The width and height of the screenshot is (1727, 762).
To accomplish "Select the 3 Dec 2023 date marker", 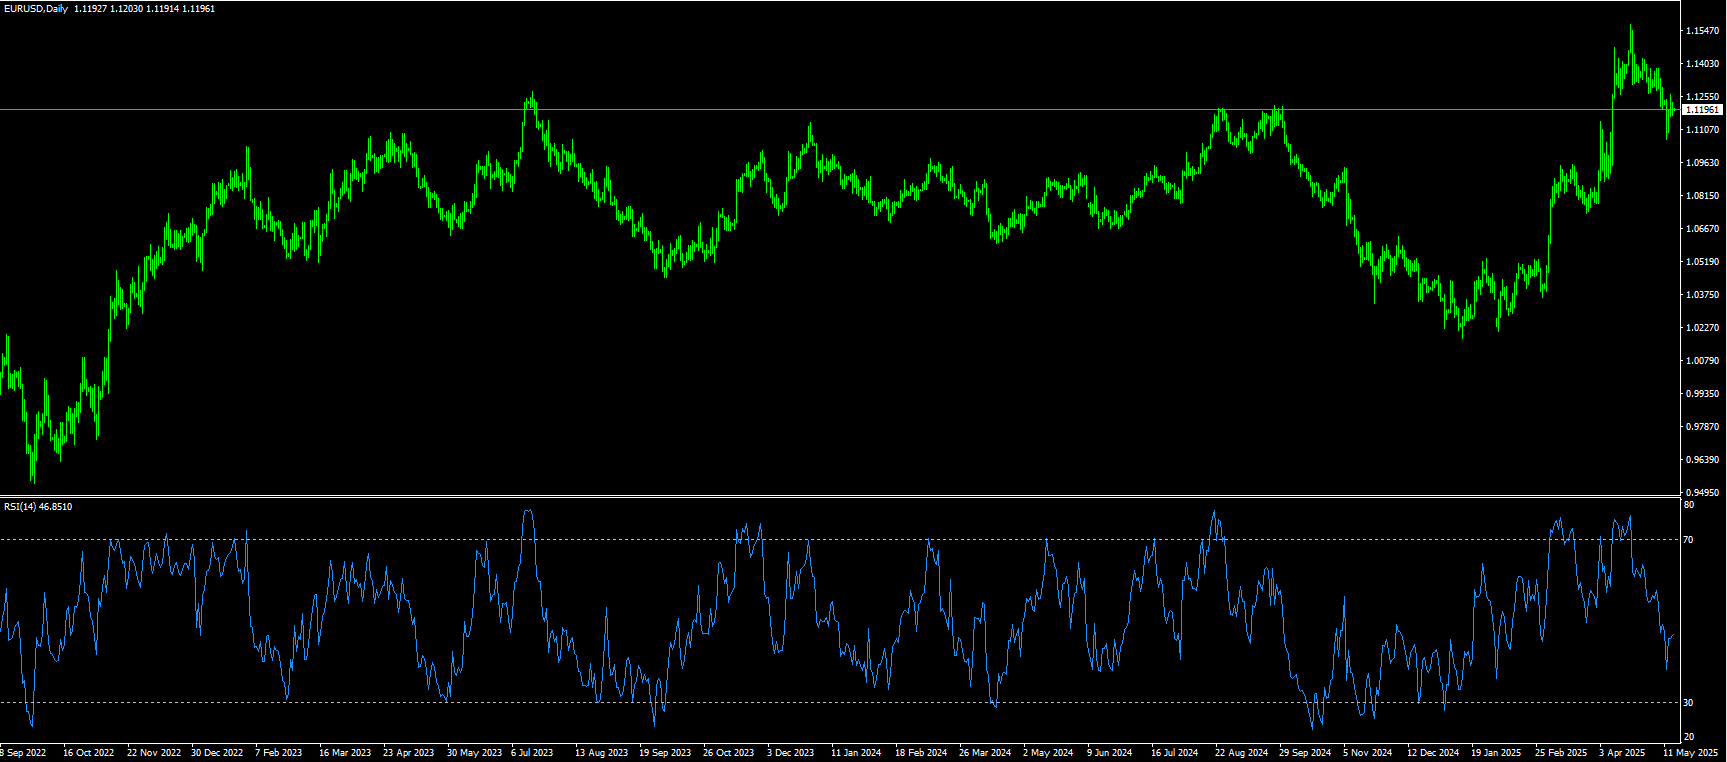I will (x=790, y=753).
